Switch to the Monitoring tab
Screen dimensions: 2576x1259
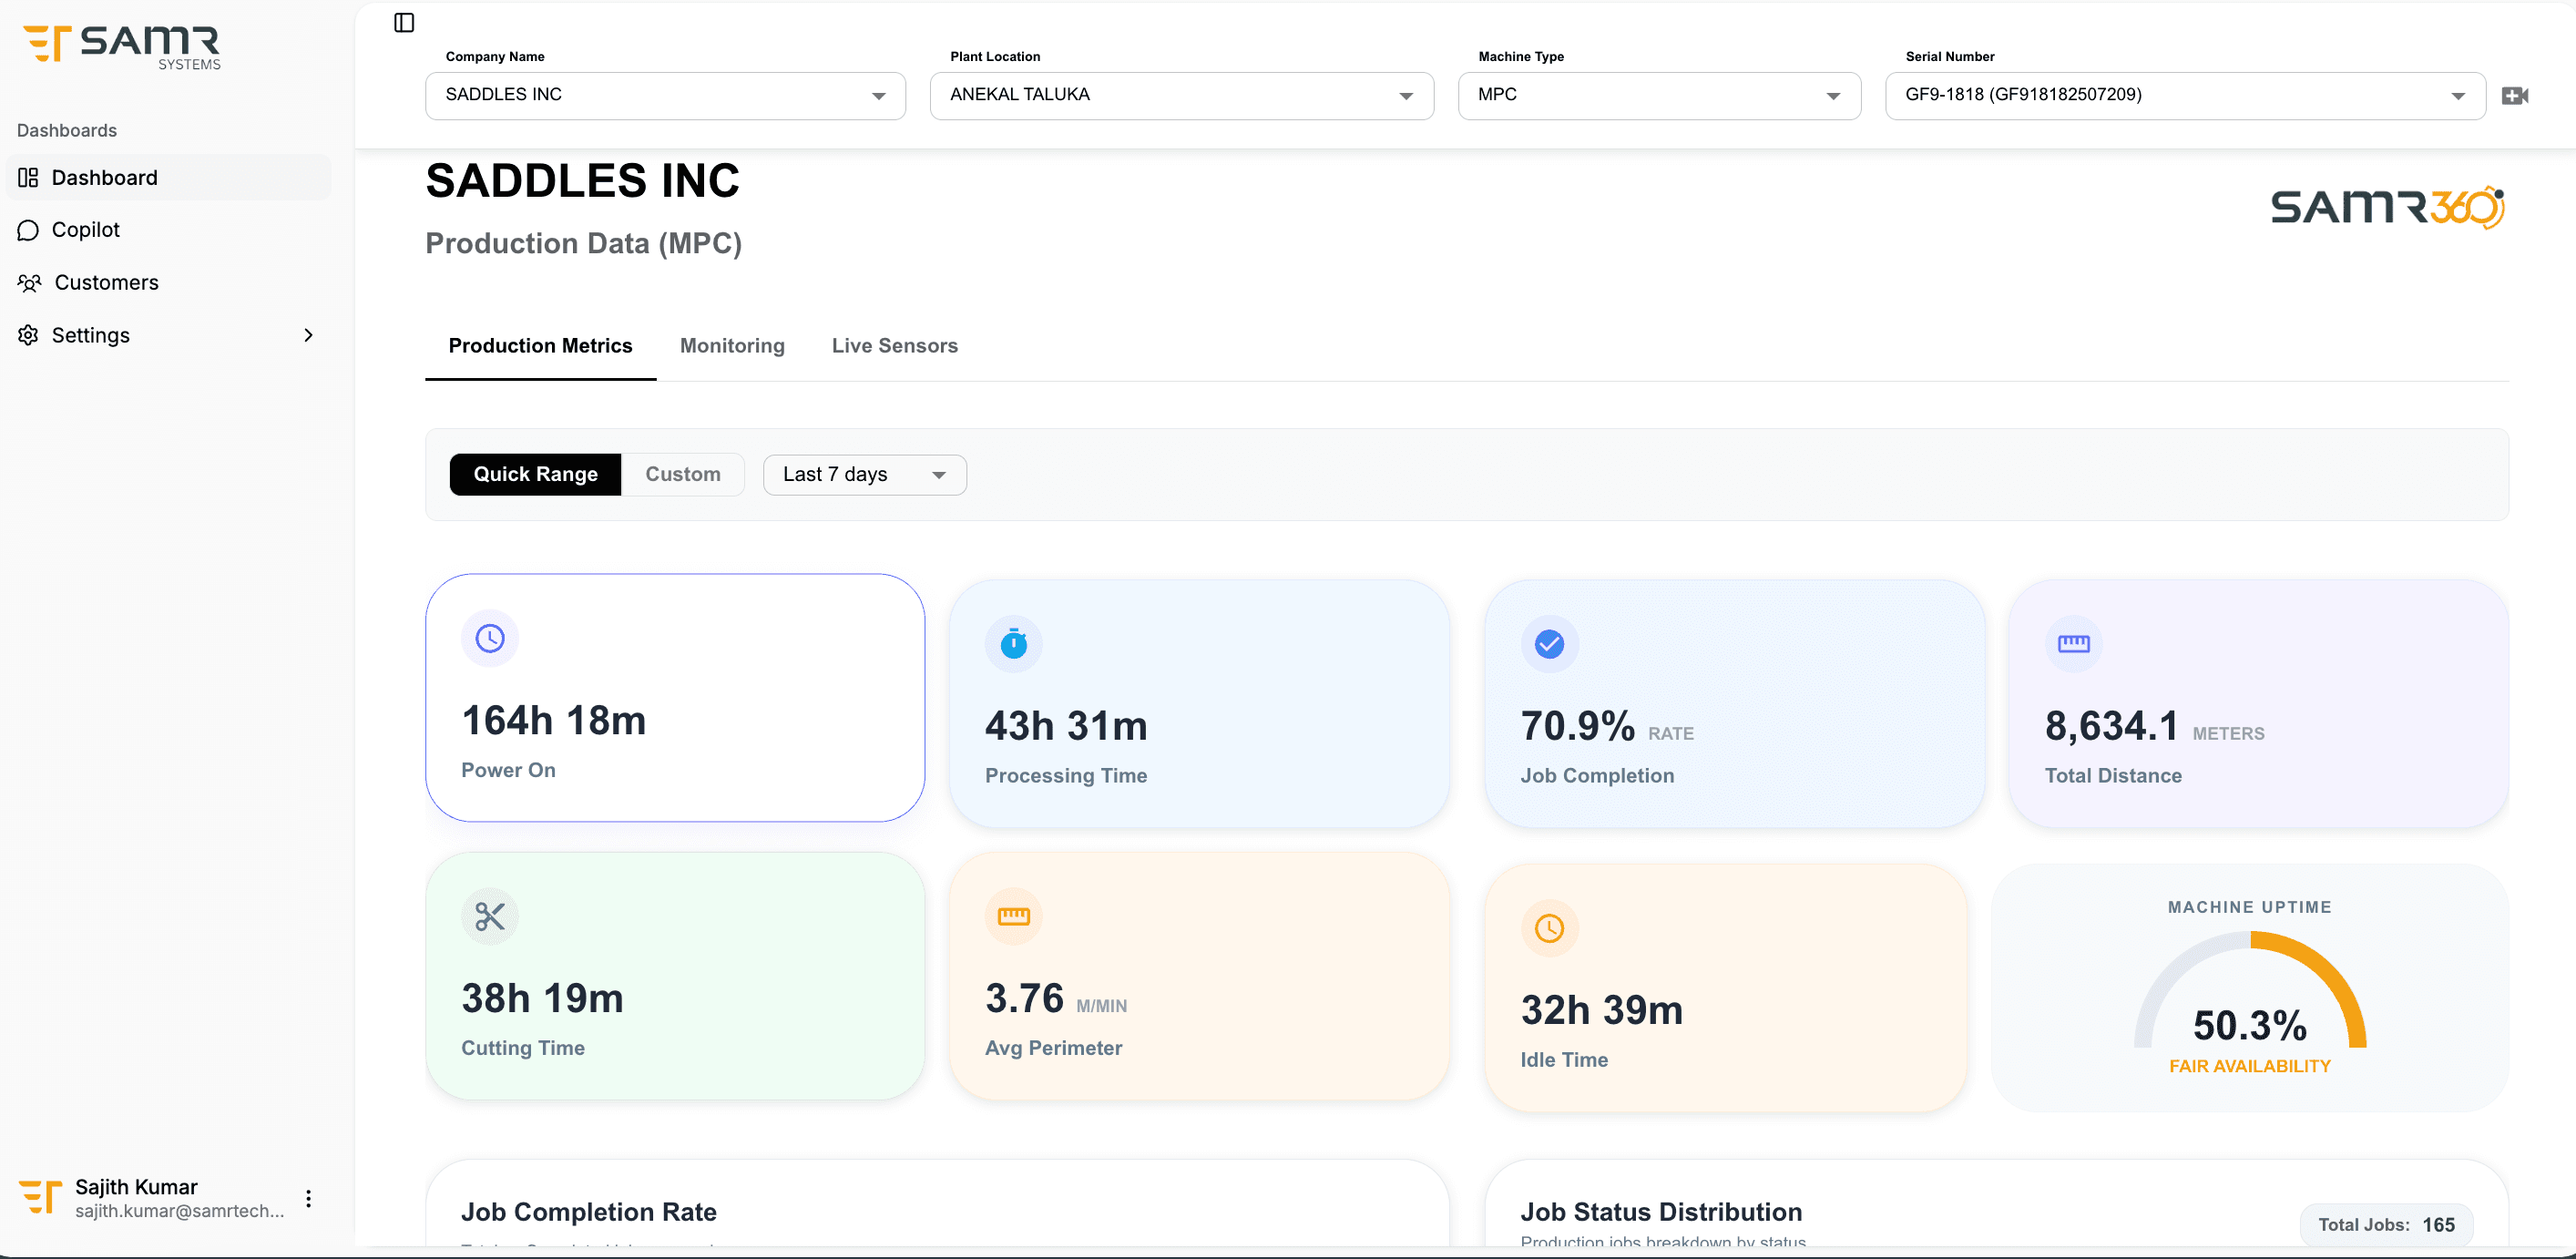tap(732, 346)
